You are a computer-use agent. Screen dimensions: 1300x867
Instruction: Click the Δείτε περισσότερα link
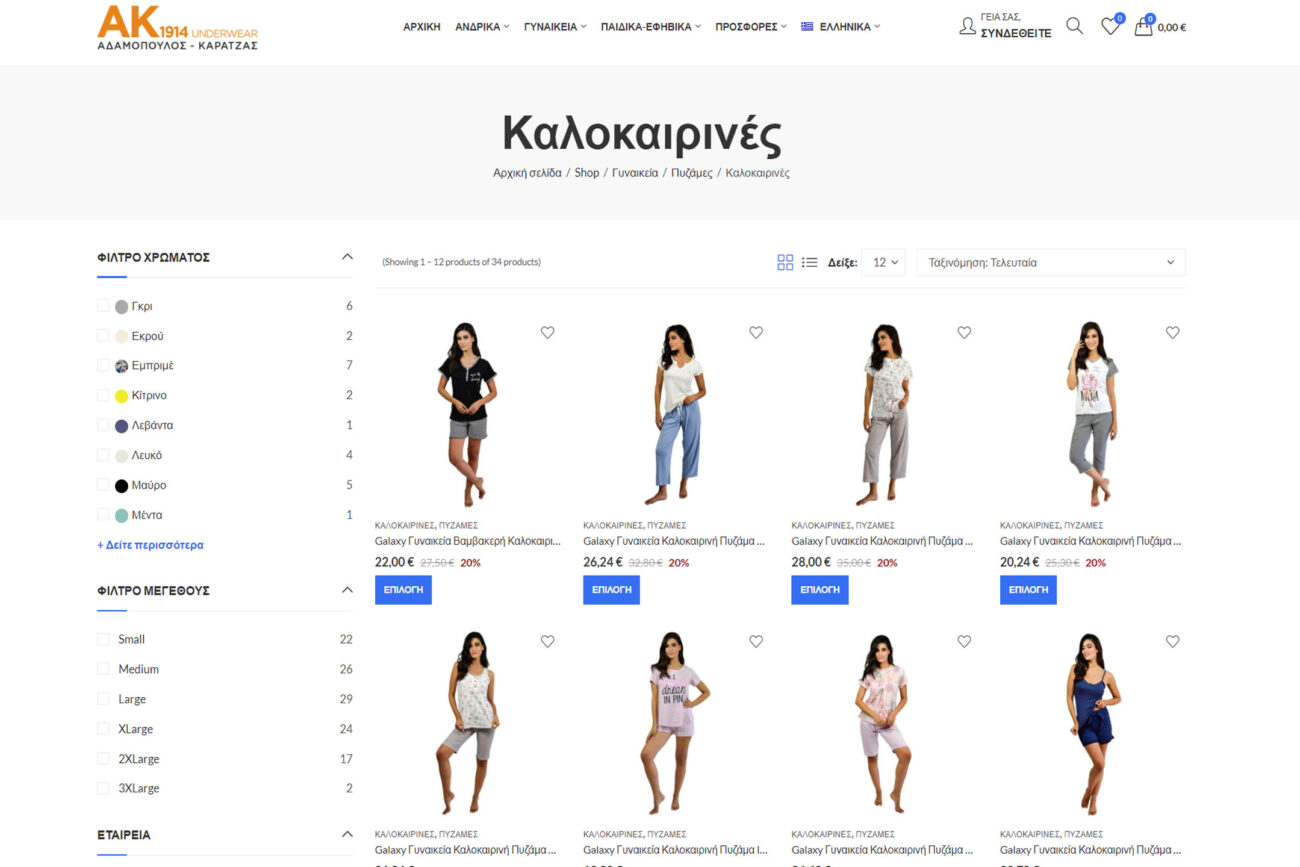tap(150, 545)
